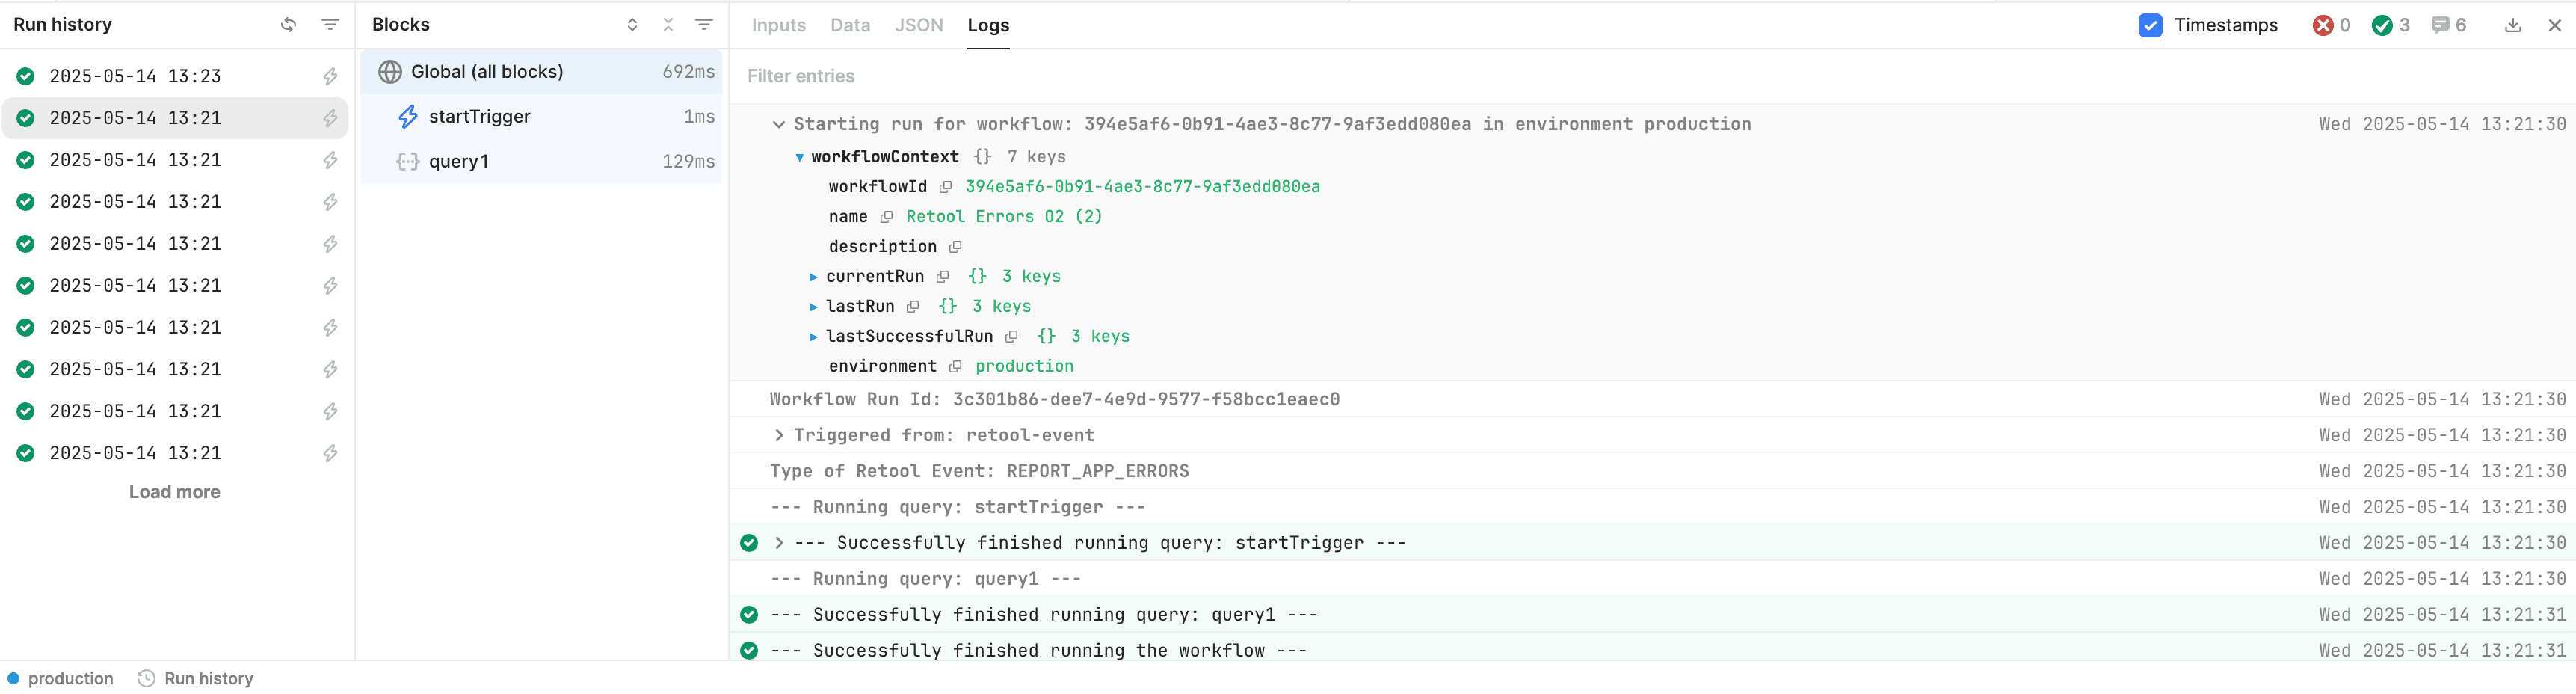Click the collapse-all icon in Blocks panel

pyautogui.click(x=667, y=24)
